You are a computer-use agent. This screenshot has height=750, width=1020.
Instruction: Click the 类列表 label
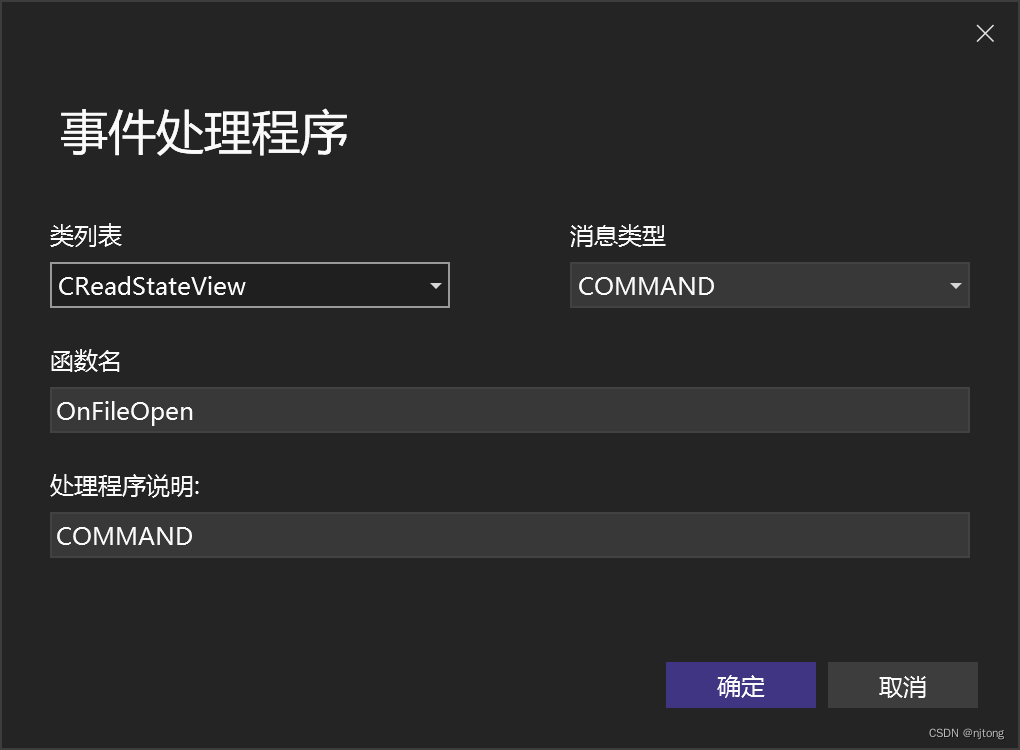pyautogui.click(x=86, y=235)
